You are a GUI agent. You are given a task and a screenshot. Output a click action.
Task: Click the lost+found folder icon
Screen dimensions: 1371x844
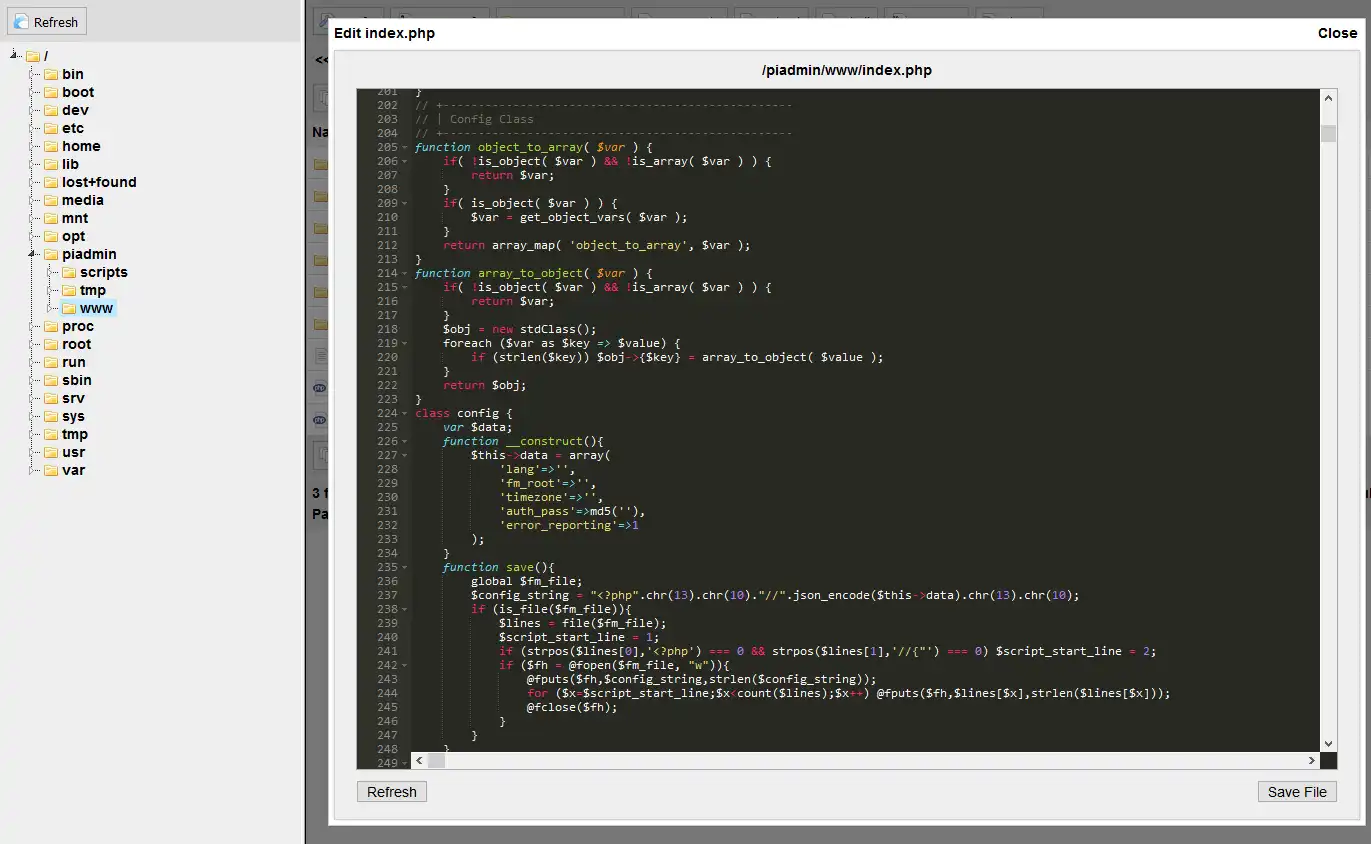coord(50,182)
